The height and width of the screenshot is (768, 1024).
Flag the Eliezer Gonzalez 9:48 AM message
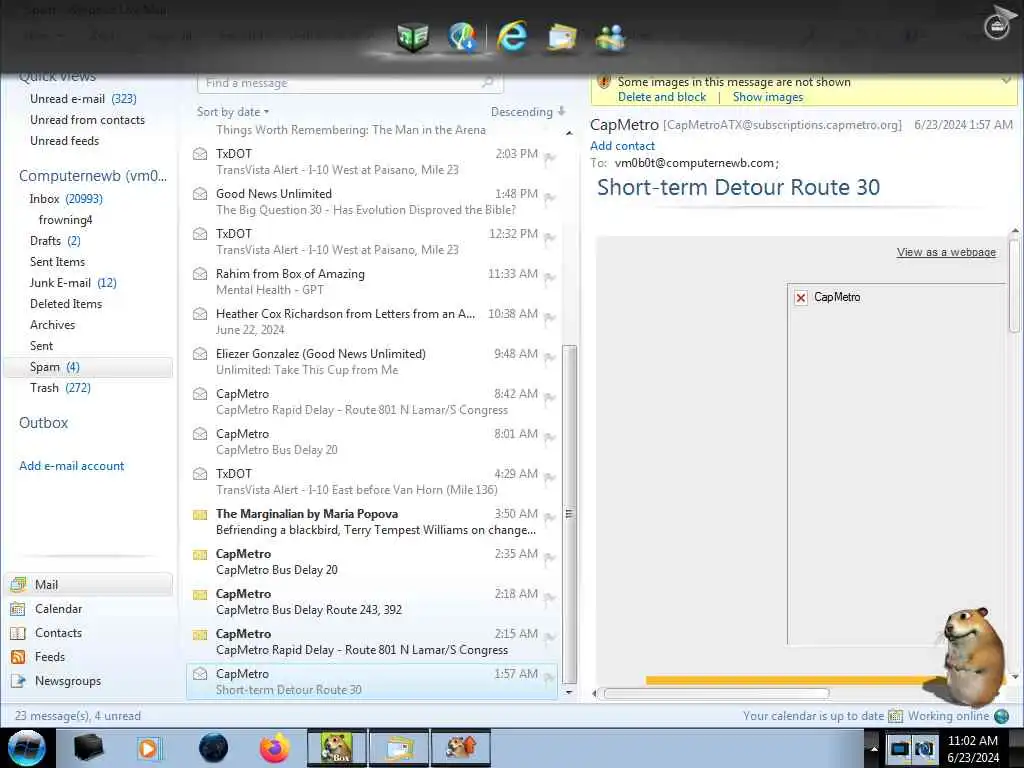click(x=550, y=358)
